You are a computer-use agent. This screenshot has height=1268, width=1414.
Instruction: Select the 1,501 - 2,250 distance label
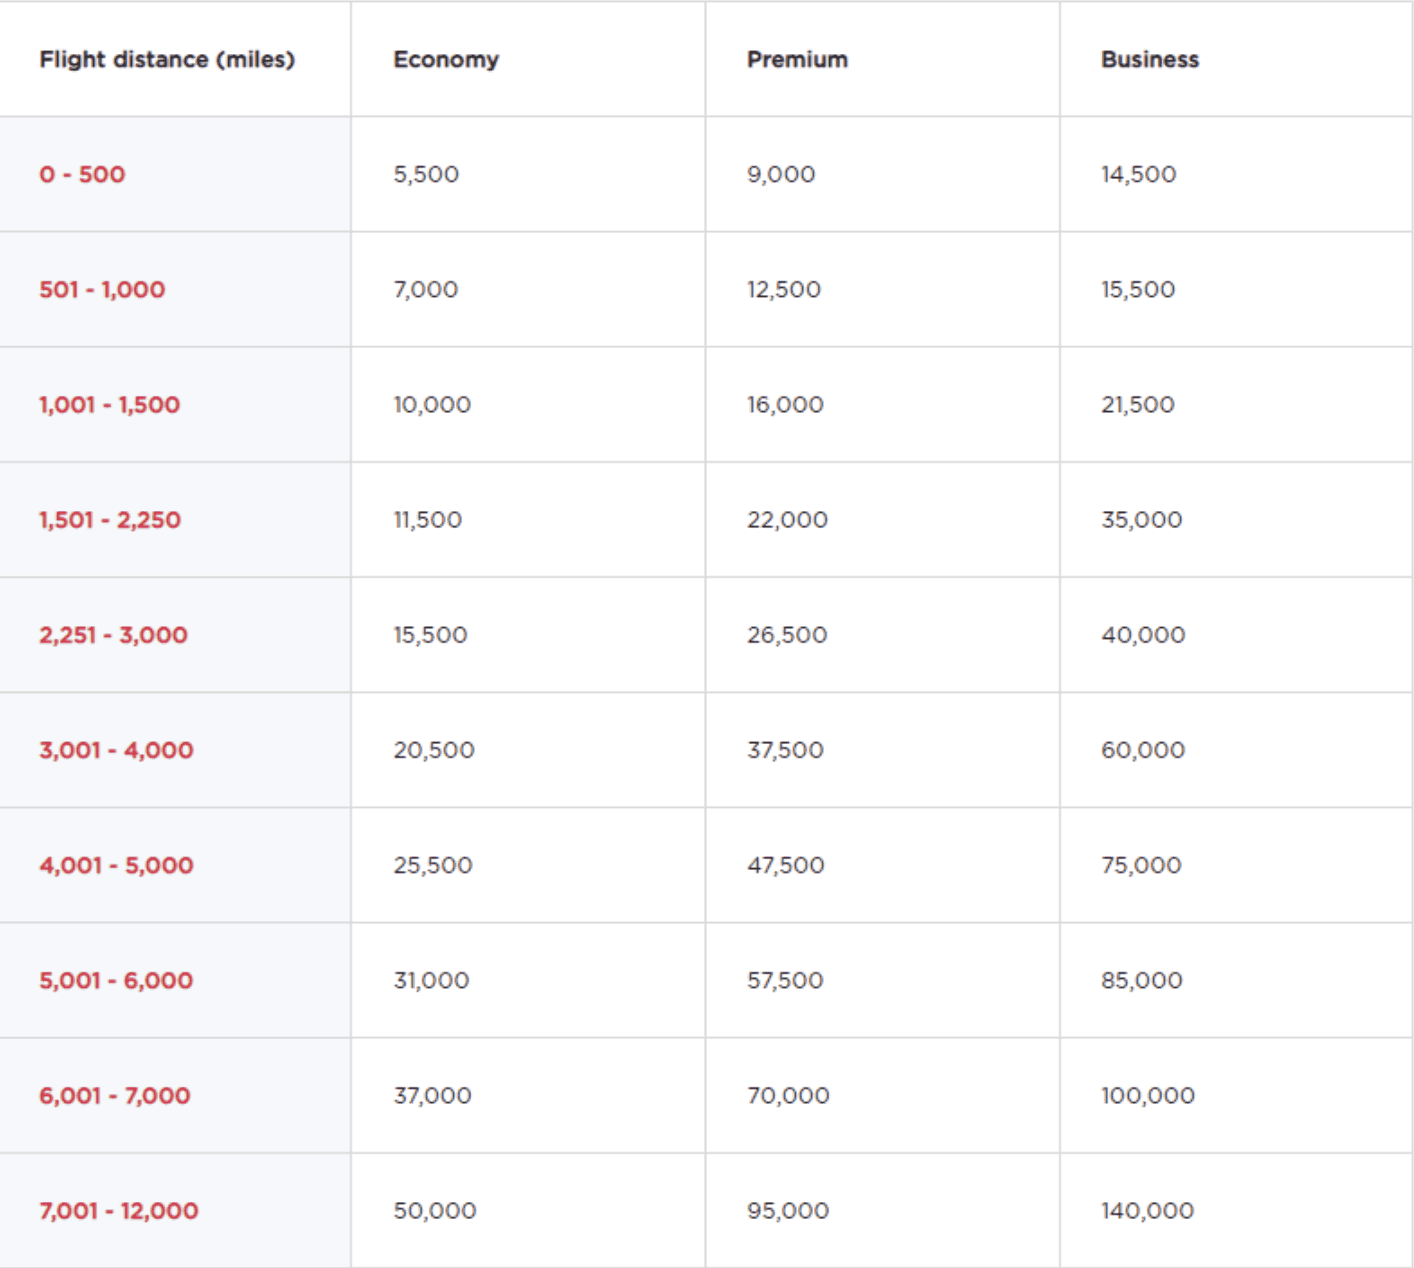110,520
